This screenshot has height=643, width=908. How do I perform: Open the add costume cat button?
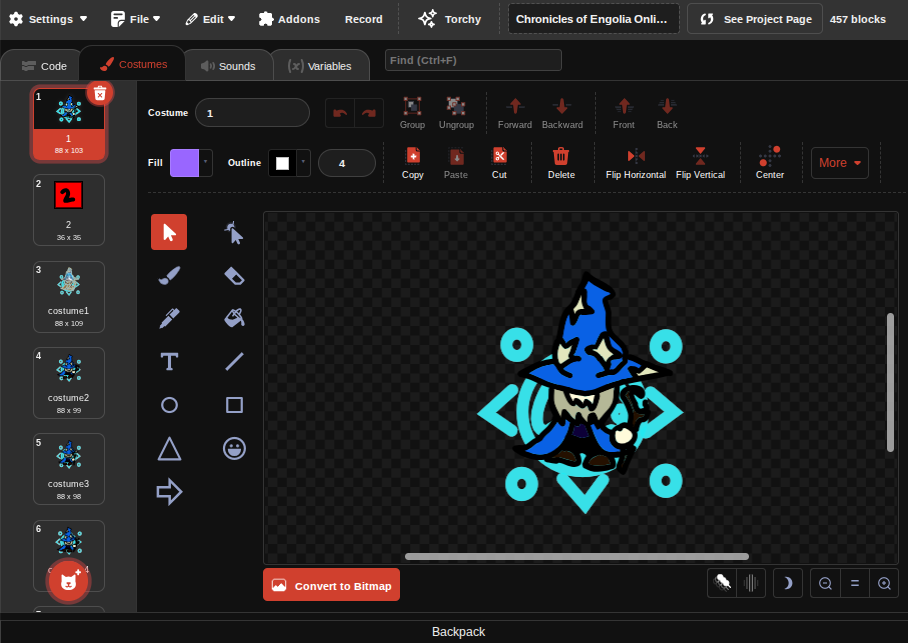[x=68, y=581]
